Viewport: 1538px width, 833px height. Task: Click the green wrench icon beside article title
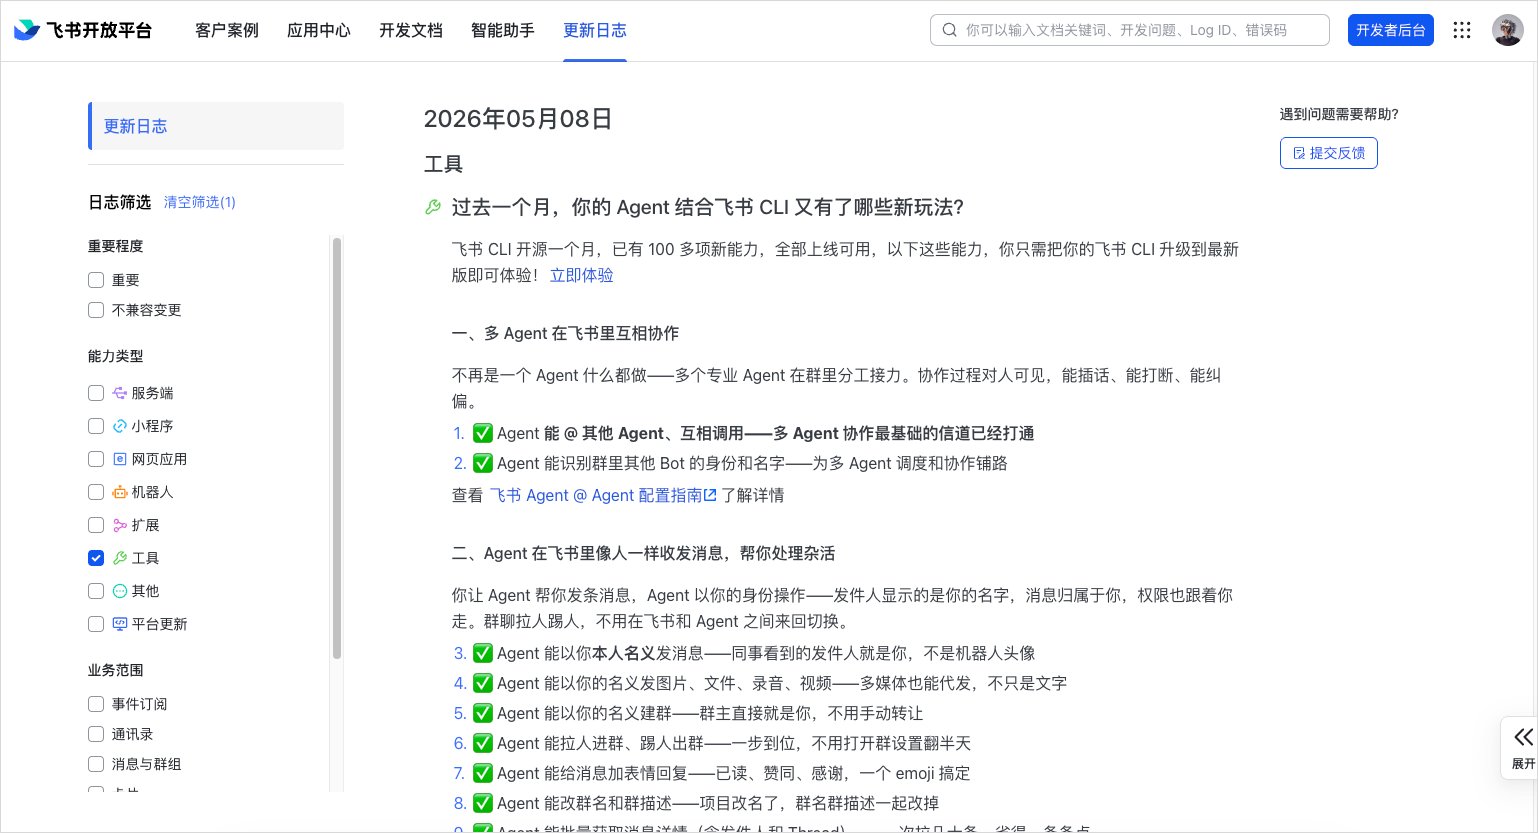coord(433,207)
